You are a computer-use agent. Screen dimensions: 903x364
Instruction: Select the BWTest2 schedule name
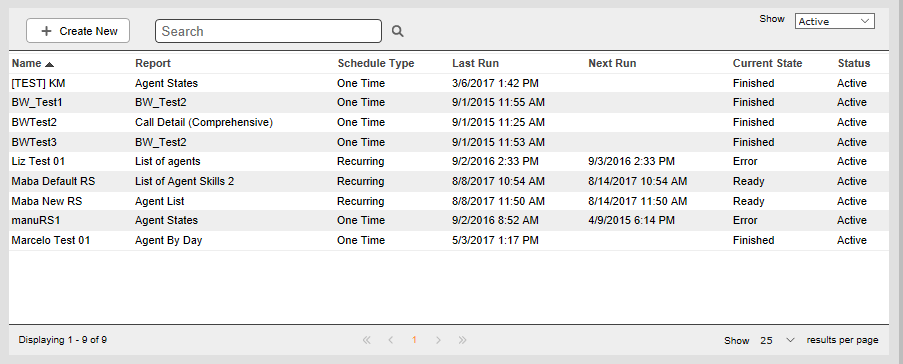point(34,122)
